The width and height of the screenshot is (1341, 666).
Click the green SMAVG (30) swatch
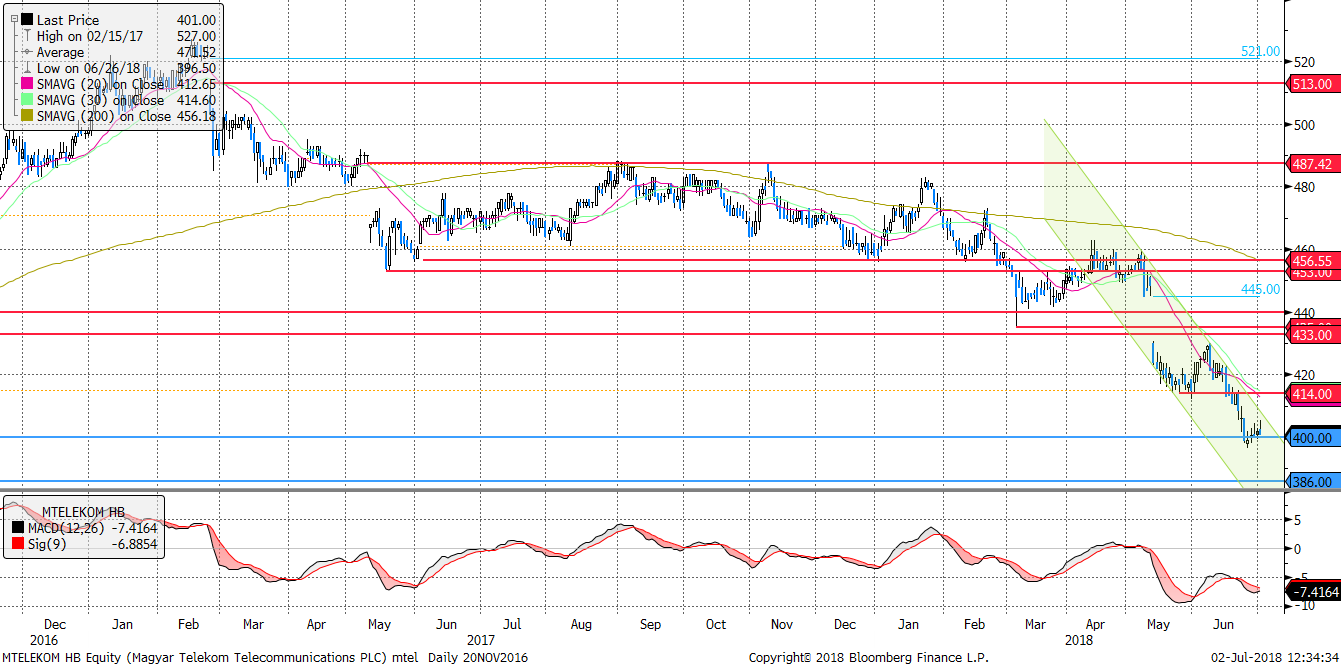pyautogui.click(x=26, y=100)
